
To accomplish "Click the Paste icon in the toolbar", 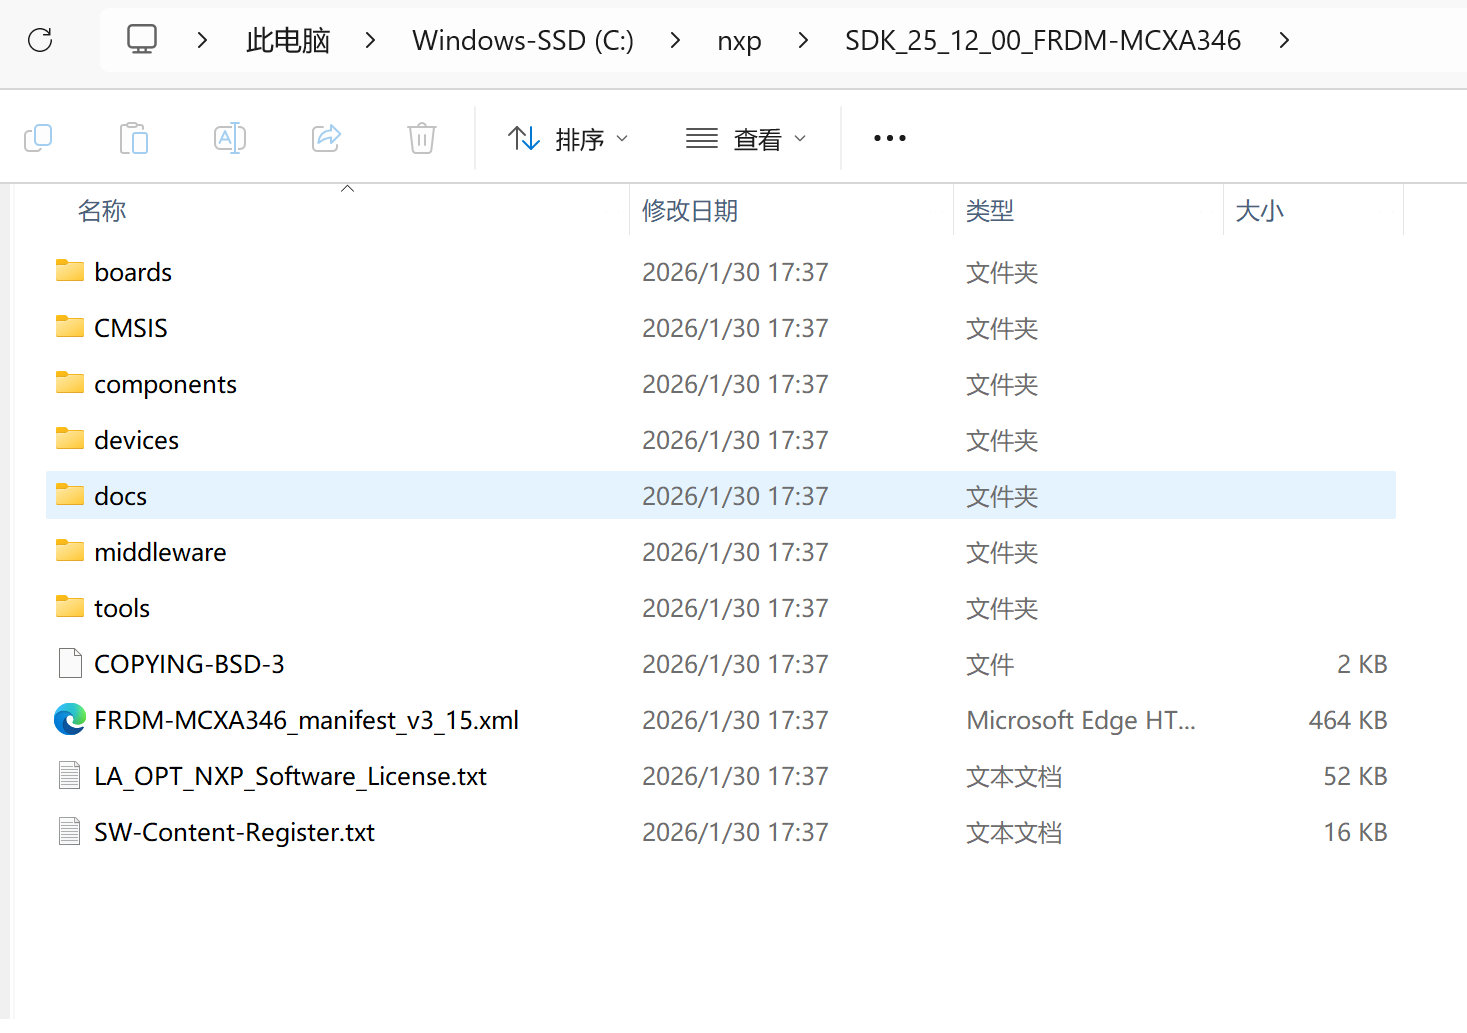I will click(x=134, y=137).
